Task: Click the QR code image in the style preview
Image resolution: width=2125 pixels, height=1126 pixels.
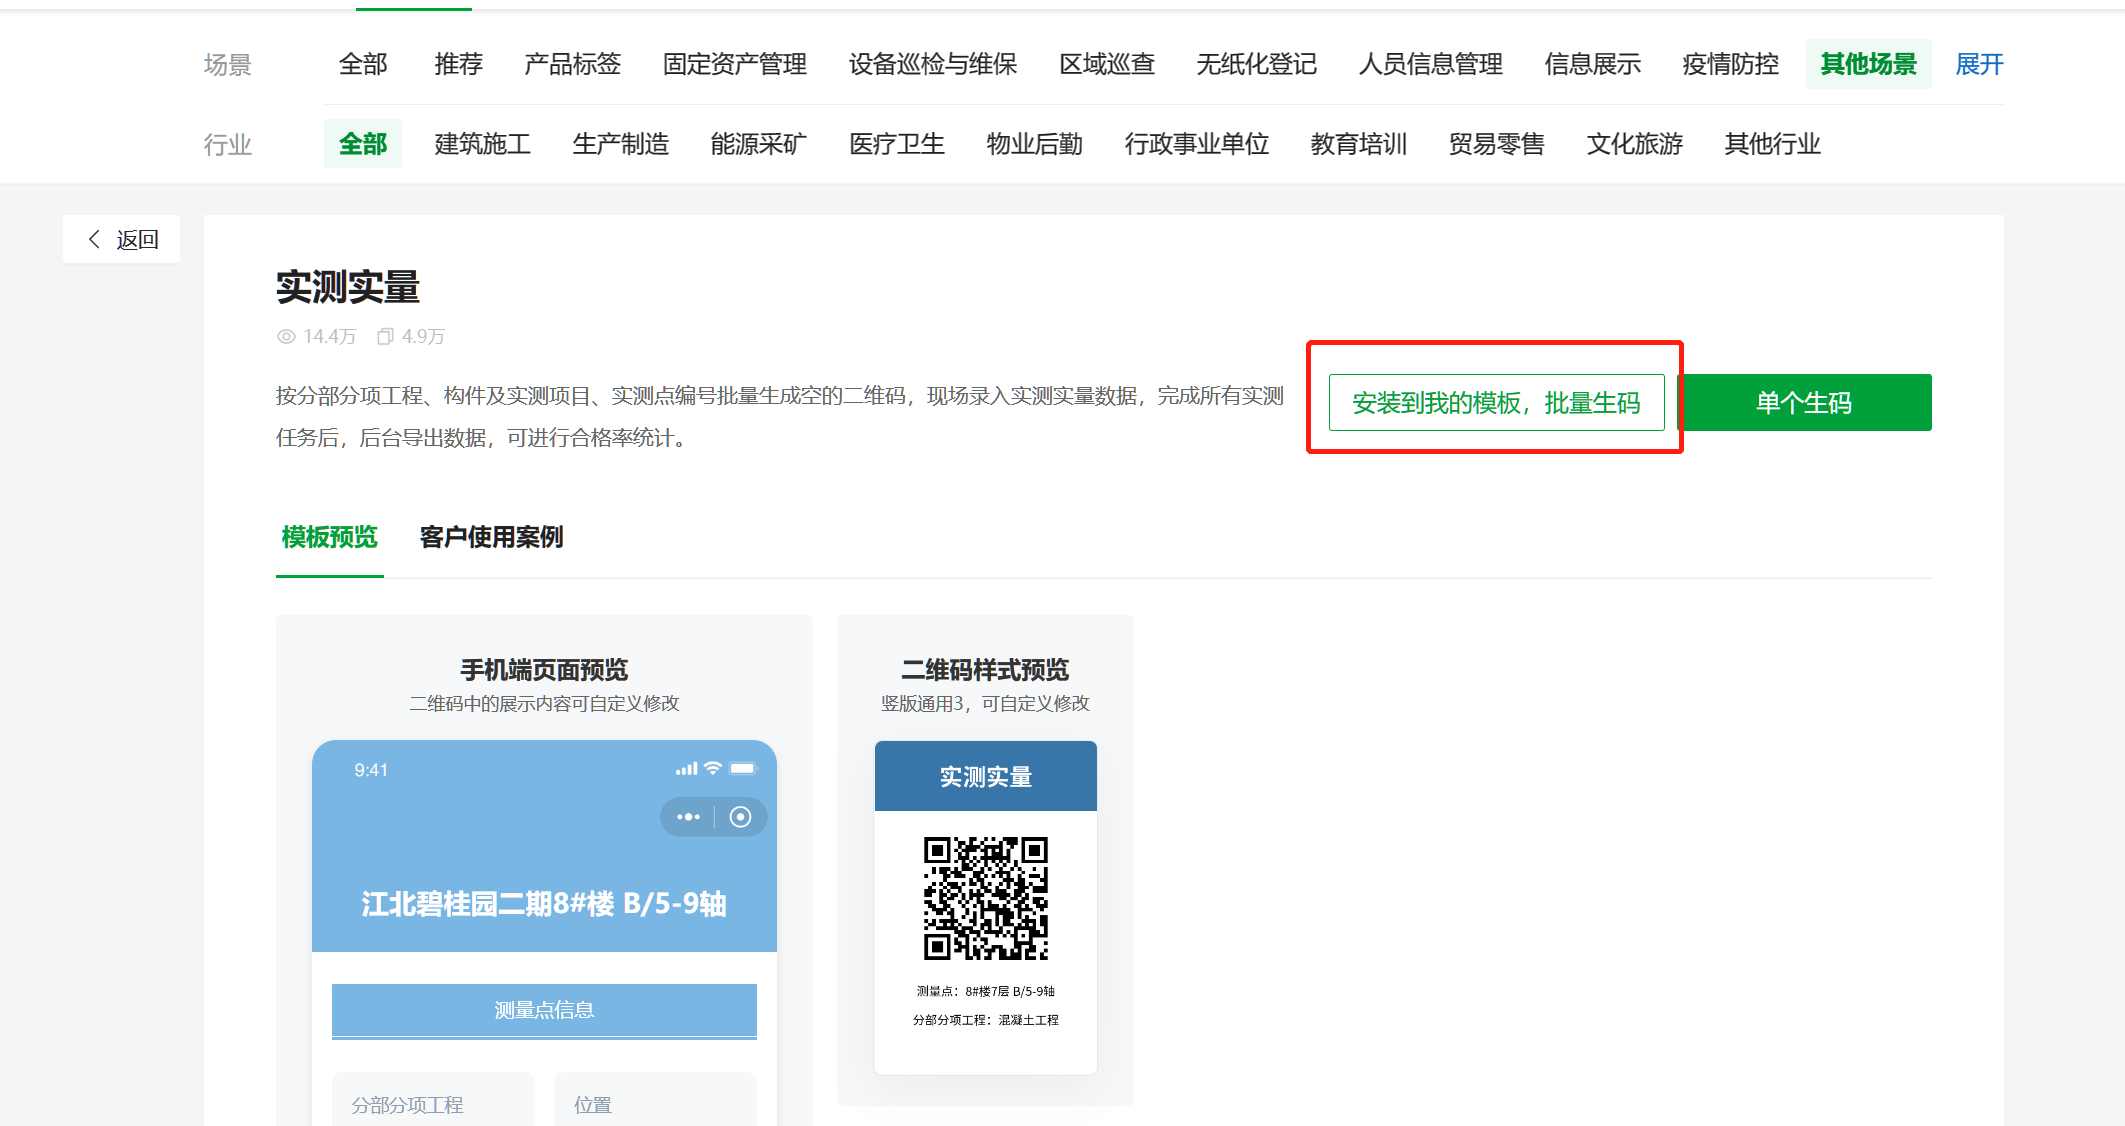Action: tap(985, 898)
